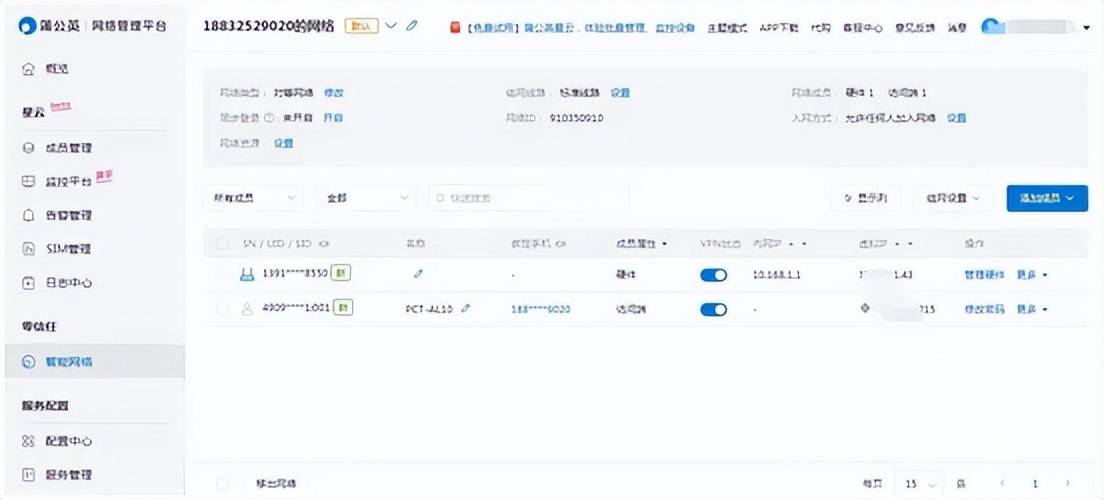Click the Oray logo in the top-left corner
The image size is (1104, 500).
click(x=27, y=26)
